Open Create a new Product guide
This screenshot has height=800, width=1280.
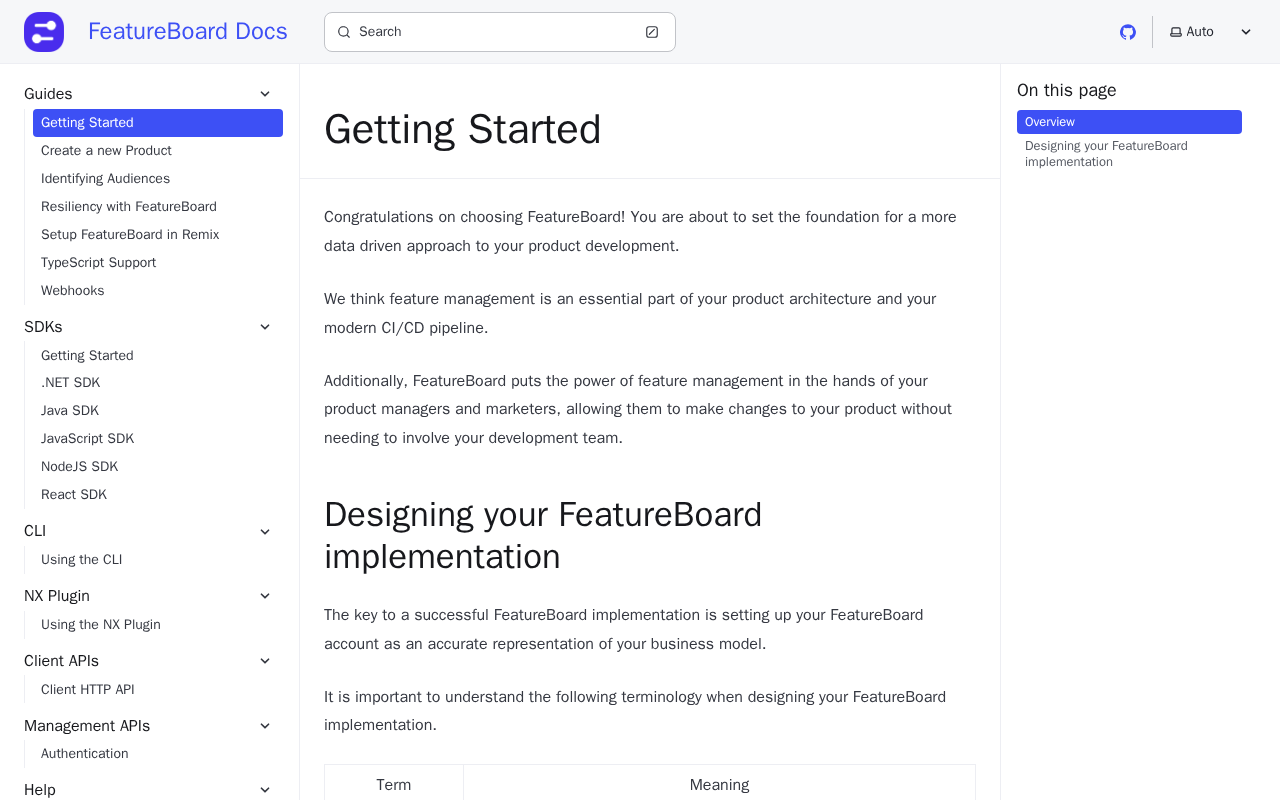tap(106, 151)
